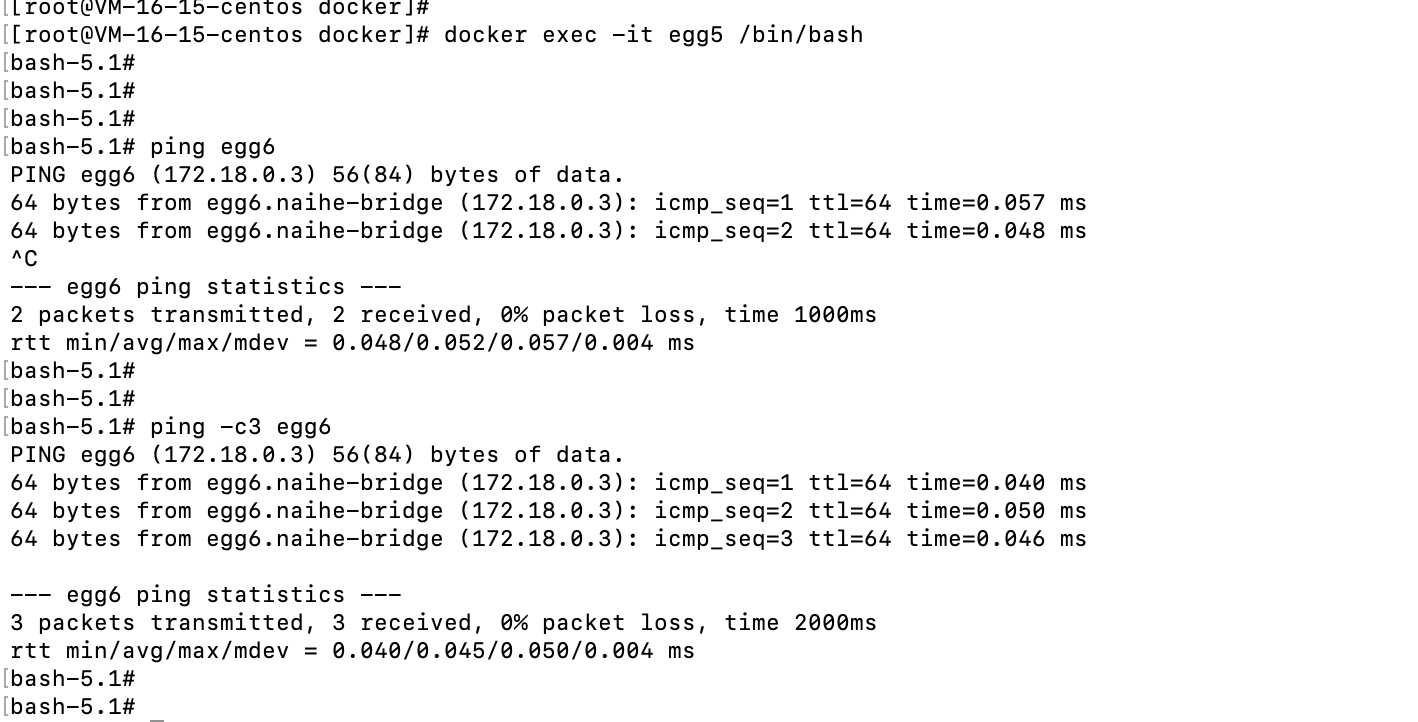Screen dimensions: 1418x722
Task: Click the '3 packets transmitted' summary line
Action: click(x=443, y=623)
